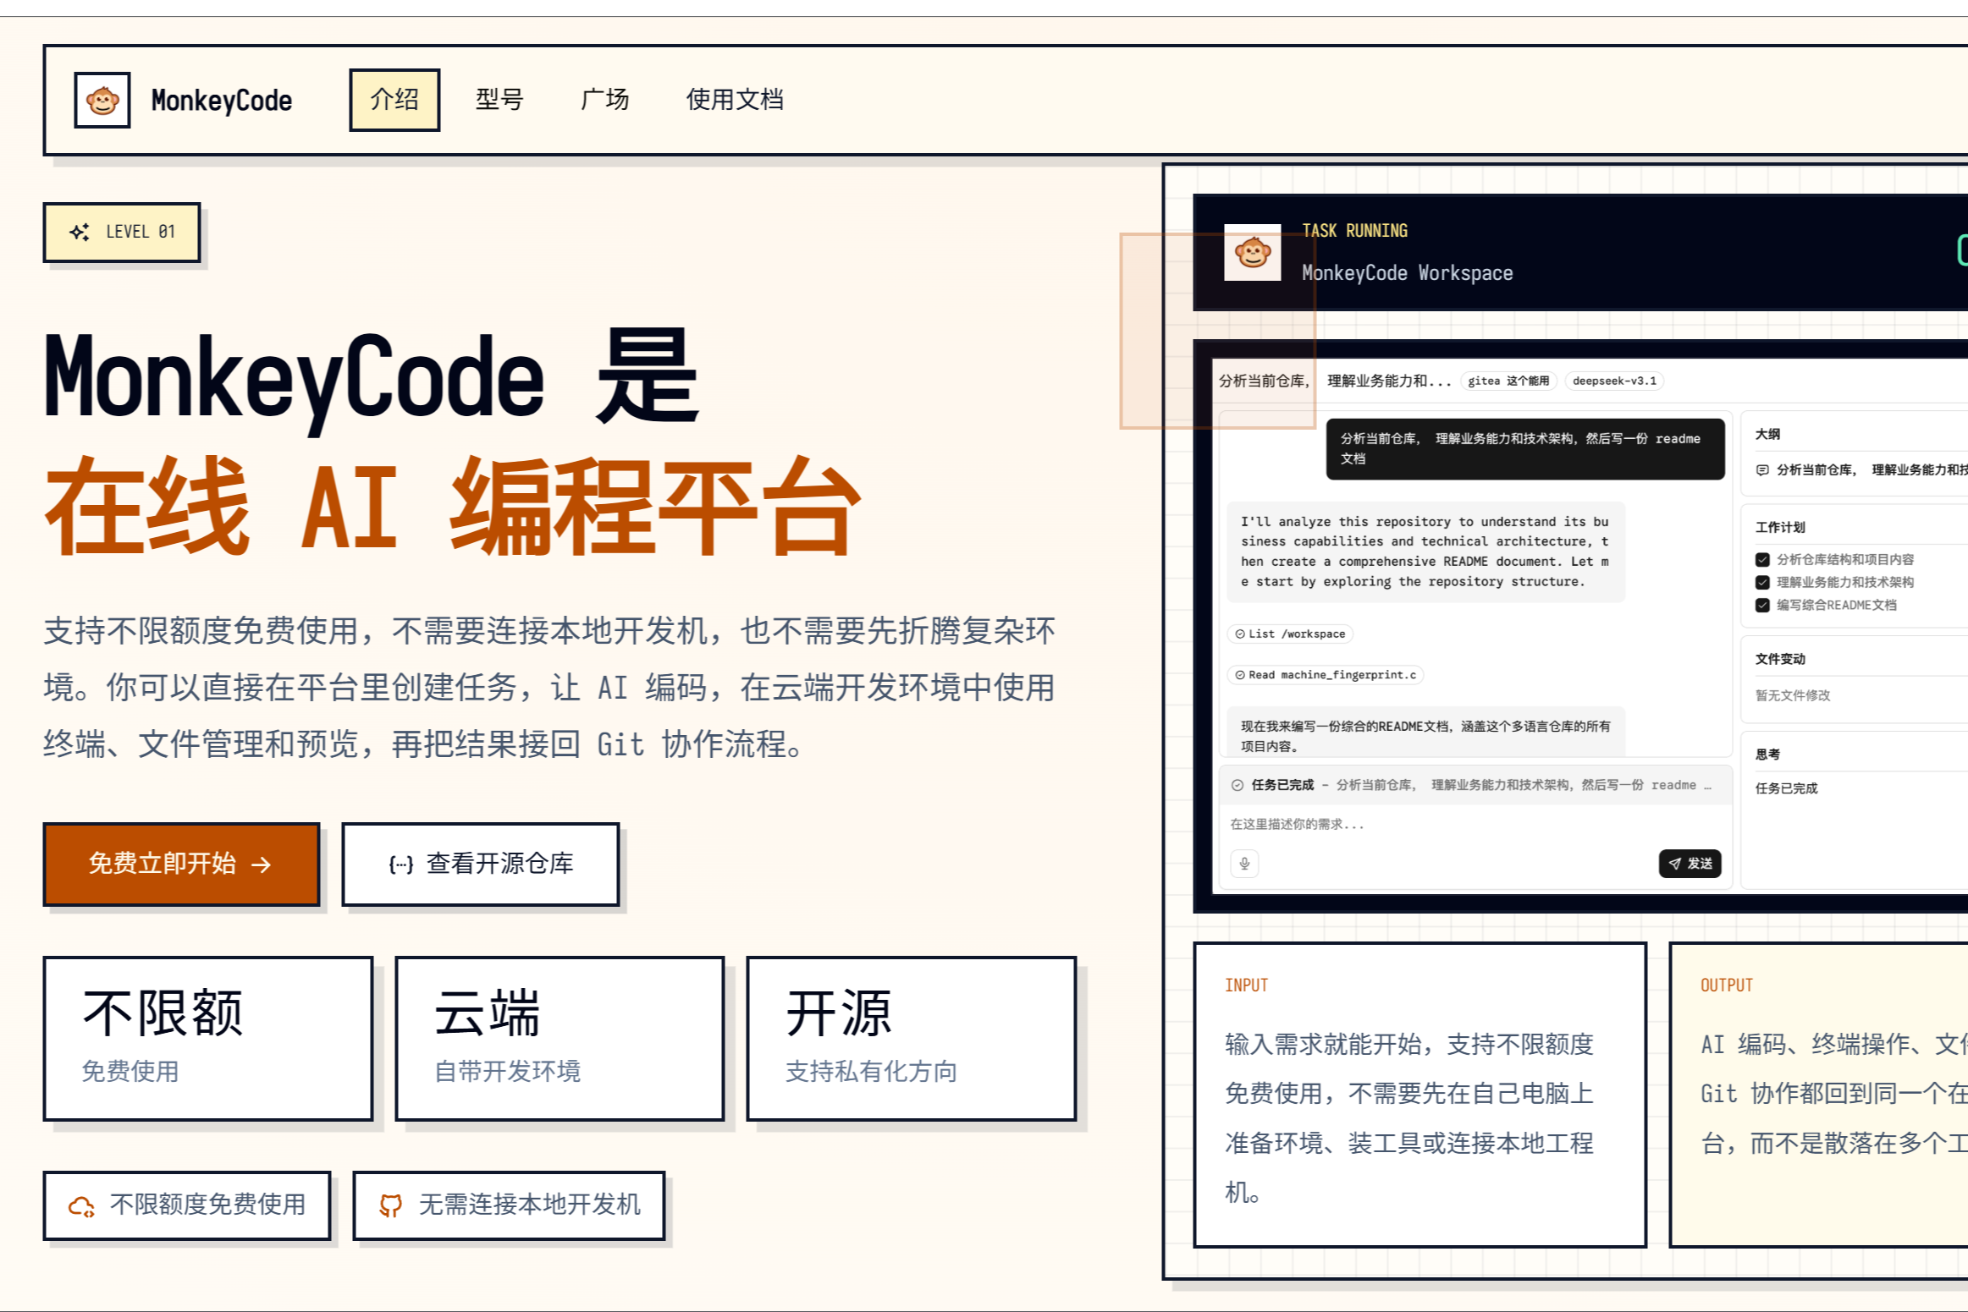Open 查看开源仓库 button

481,864
